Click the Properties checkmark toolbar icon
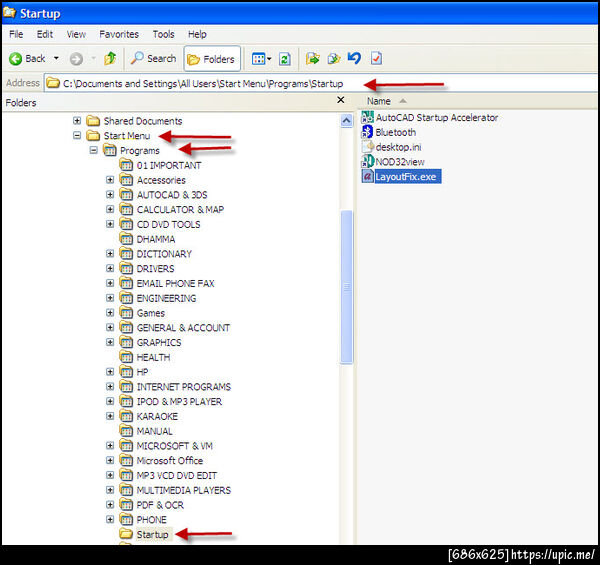600x565 pixels. point(376,58)
